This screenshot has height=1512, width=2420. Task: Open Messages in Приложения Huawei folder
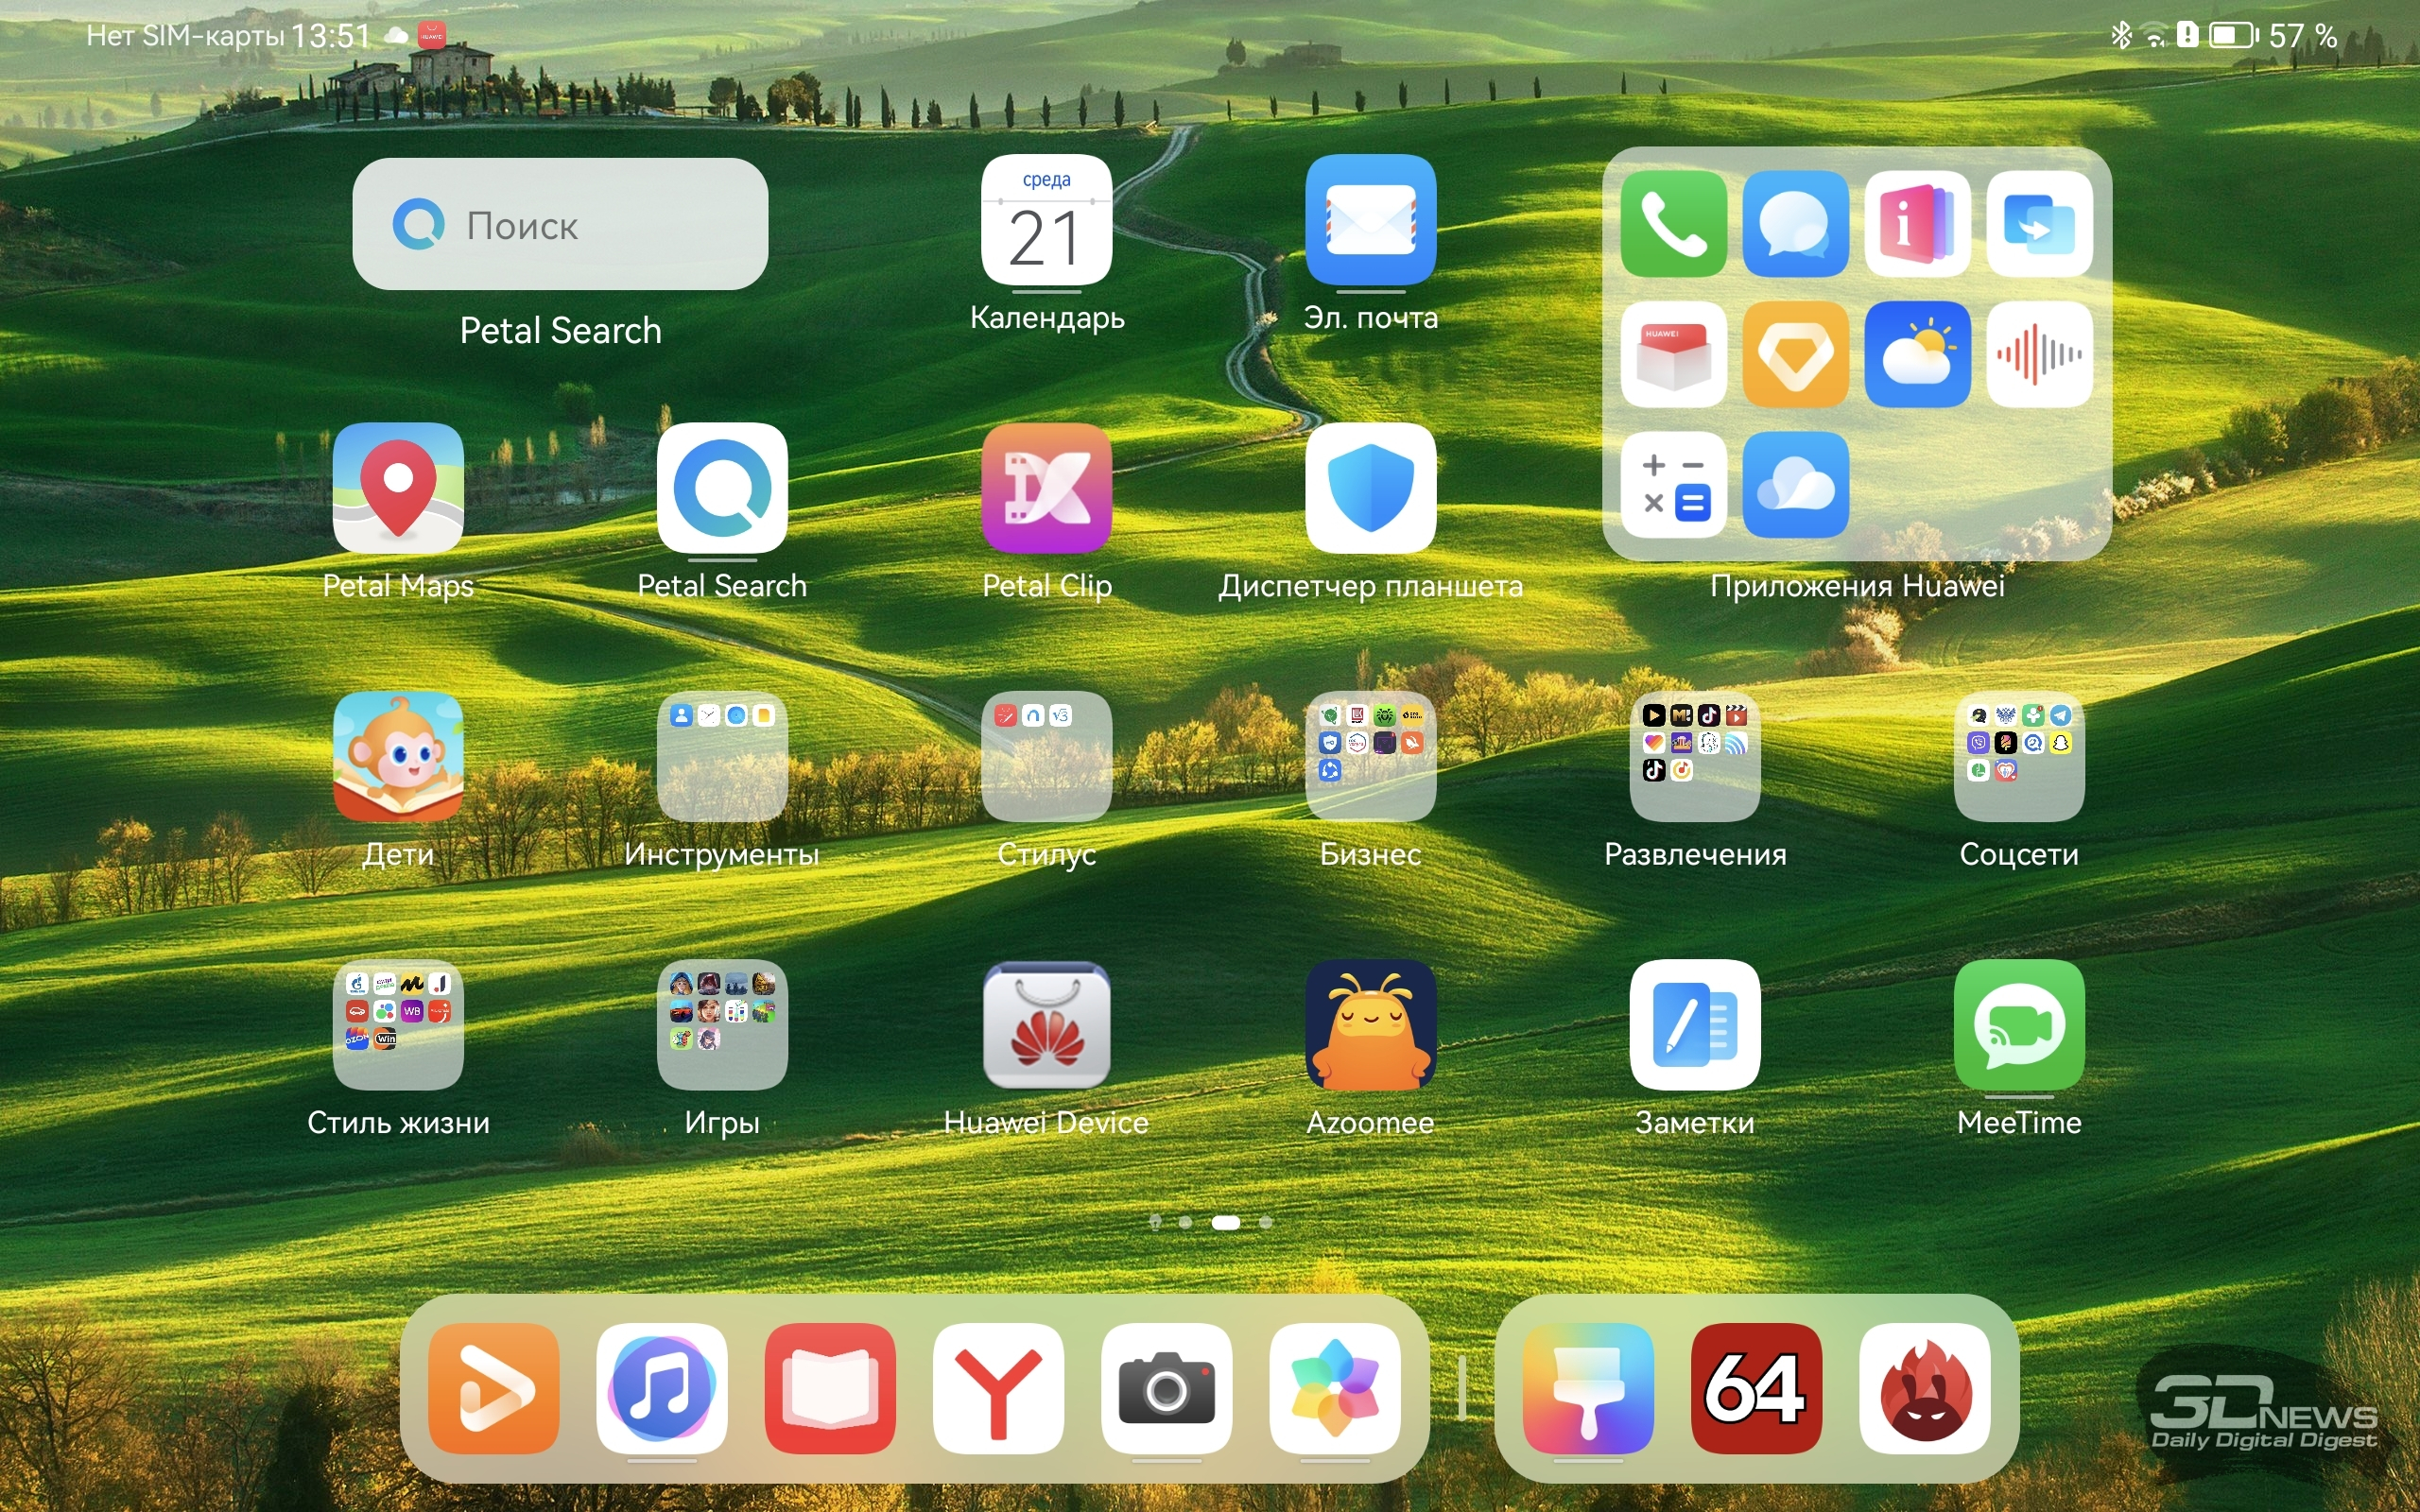point(1795,224)
